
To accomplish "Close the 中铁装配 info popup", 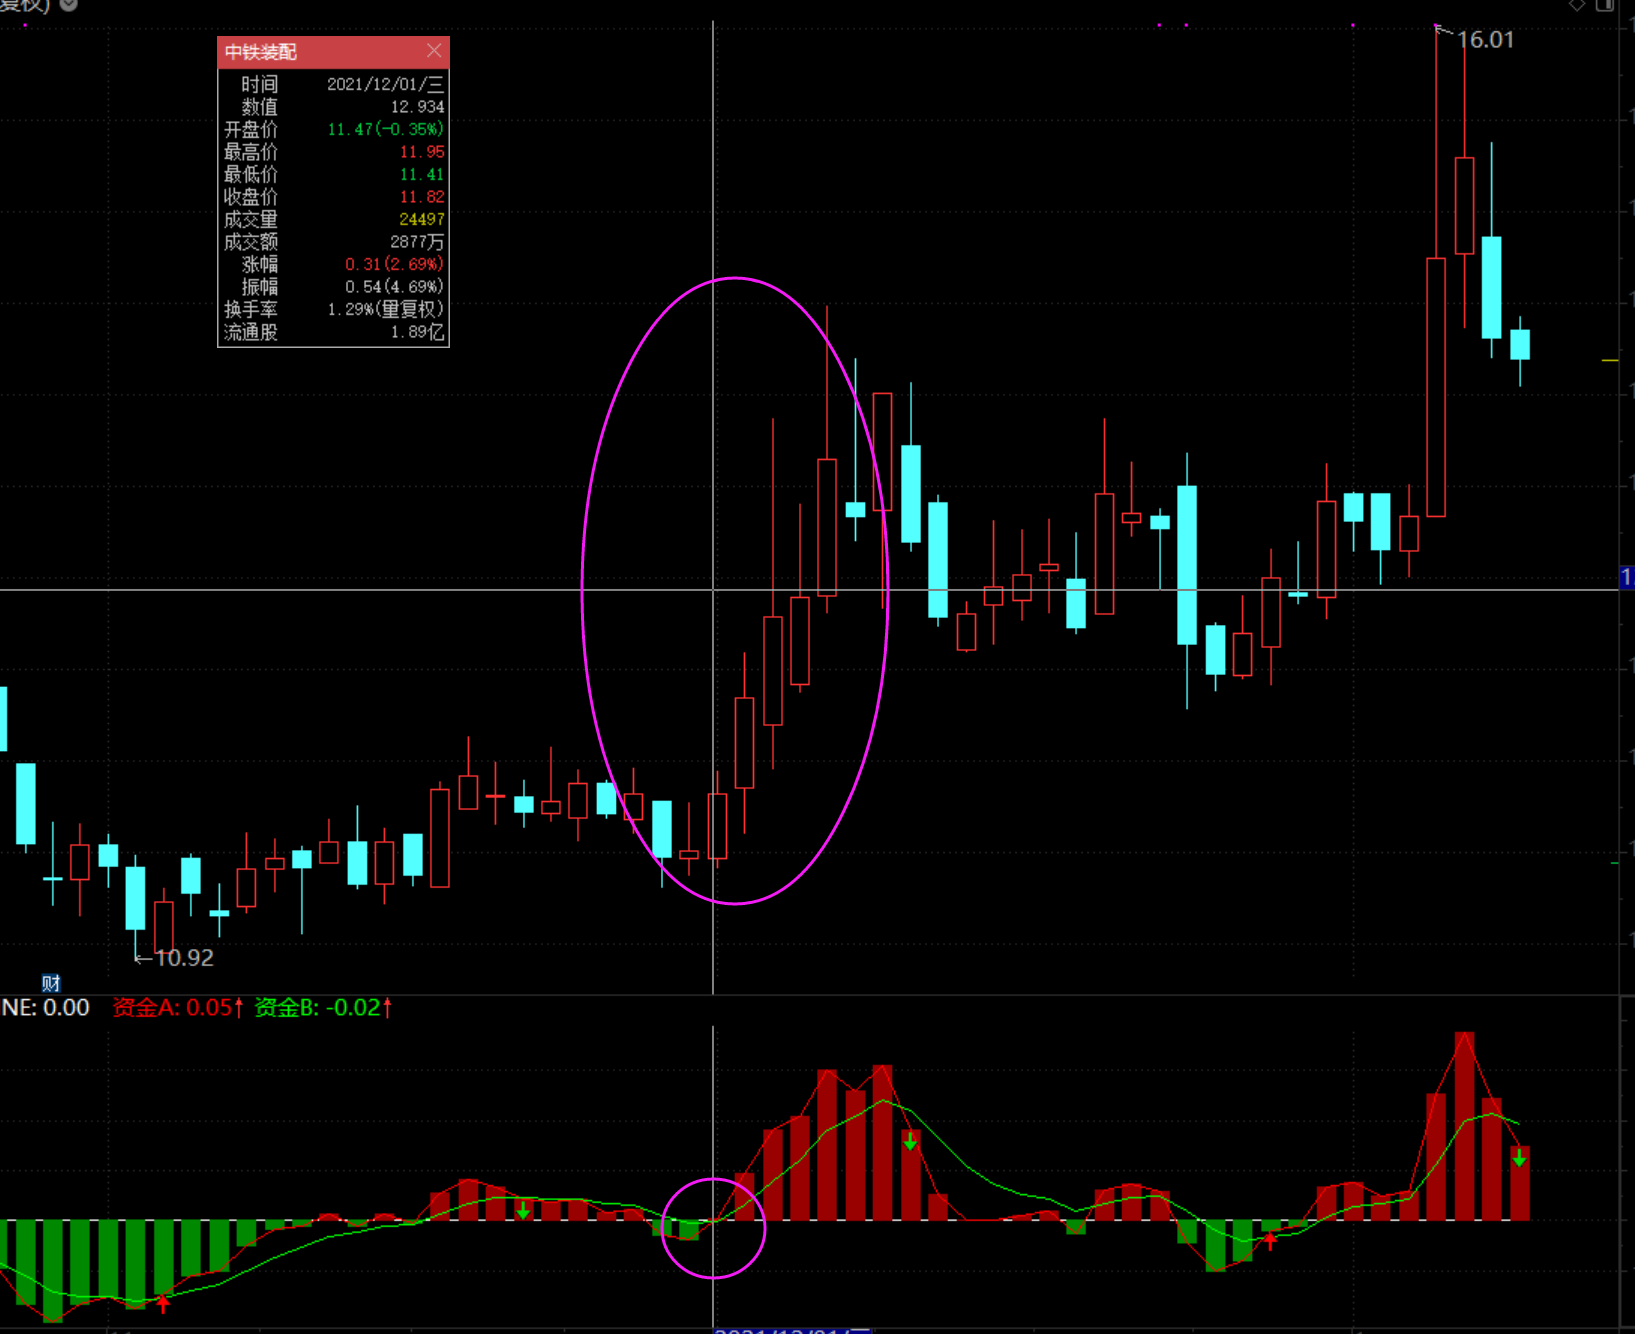I will [x=434, y=51].
